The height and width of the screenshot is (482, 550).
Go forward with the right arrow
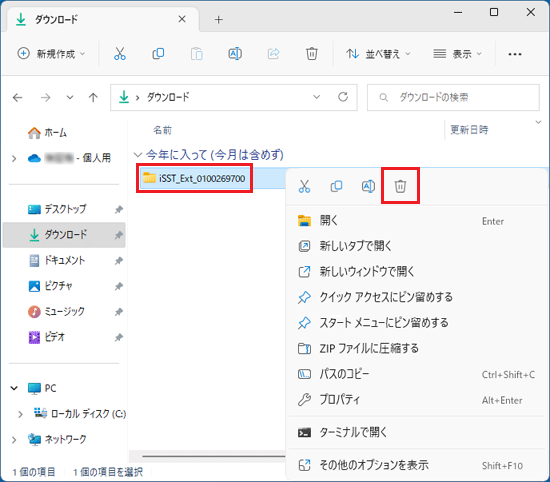pyautogui.click(x=46, y=98)
